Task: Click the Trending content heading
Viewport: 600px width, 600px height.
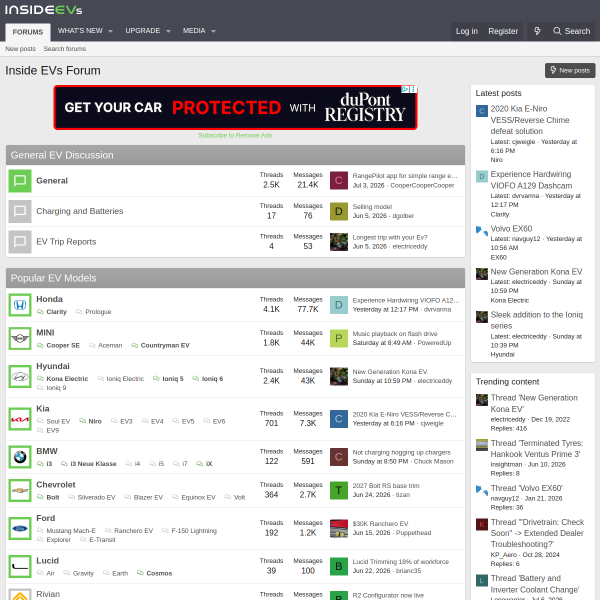Action: click(x=507, y=382)
